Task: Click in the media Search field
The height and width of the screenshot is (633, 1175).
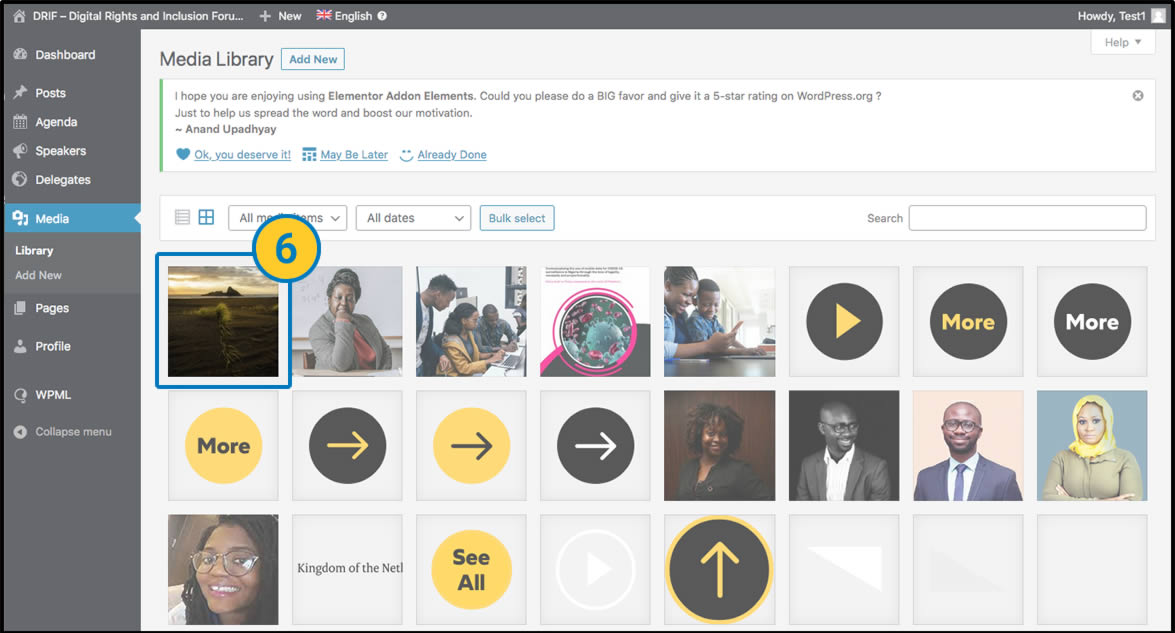Action: (x=1026, y=218)
